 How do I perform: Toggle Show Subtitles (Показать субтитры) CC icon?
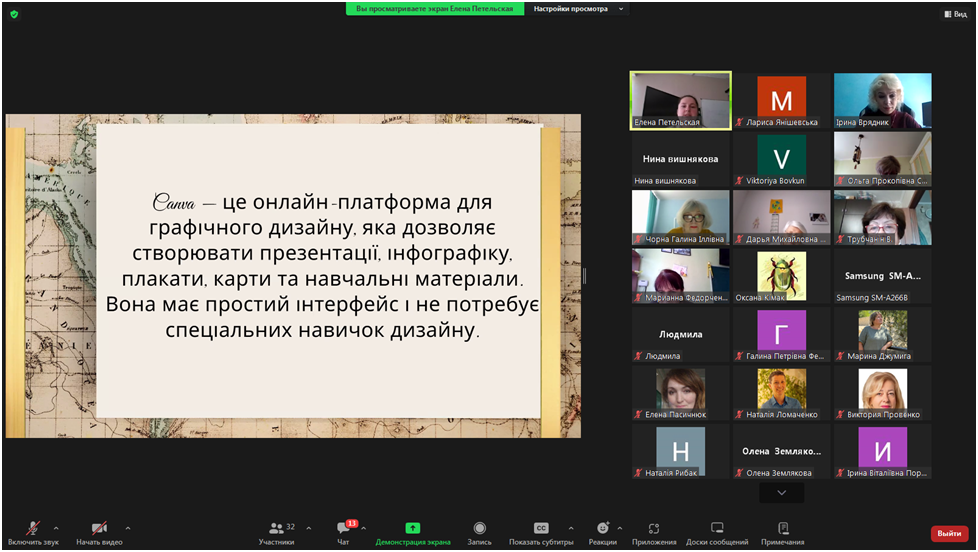pos(541,528)
